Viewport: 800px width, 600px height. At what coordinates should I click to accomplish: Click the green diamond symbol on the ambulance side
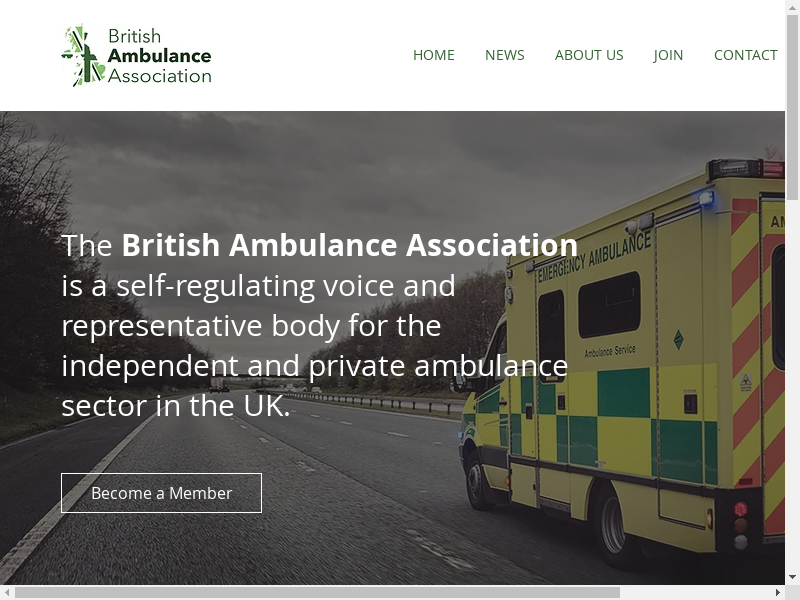click(x=678, y=339)
